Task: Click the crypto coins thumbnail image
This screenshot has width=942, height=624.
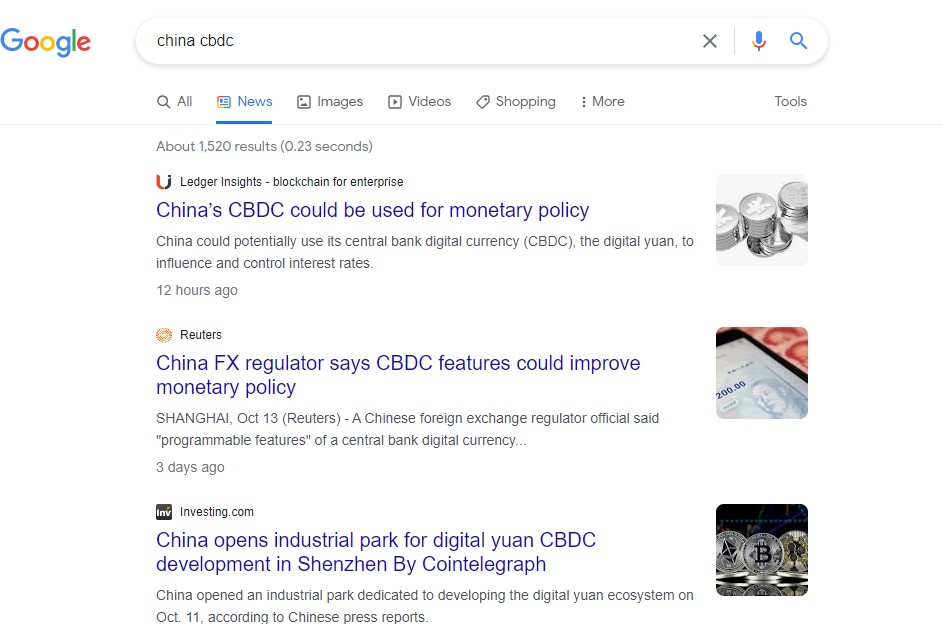Action: 761,550
